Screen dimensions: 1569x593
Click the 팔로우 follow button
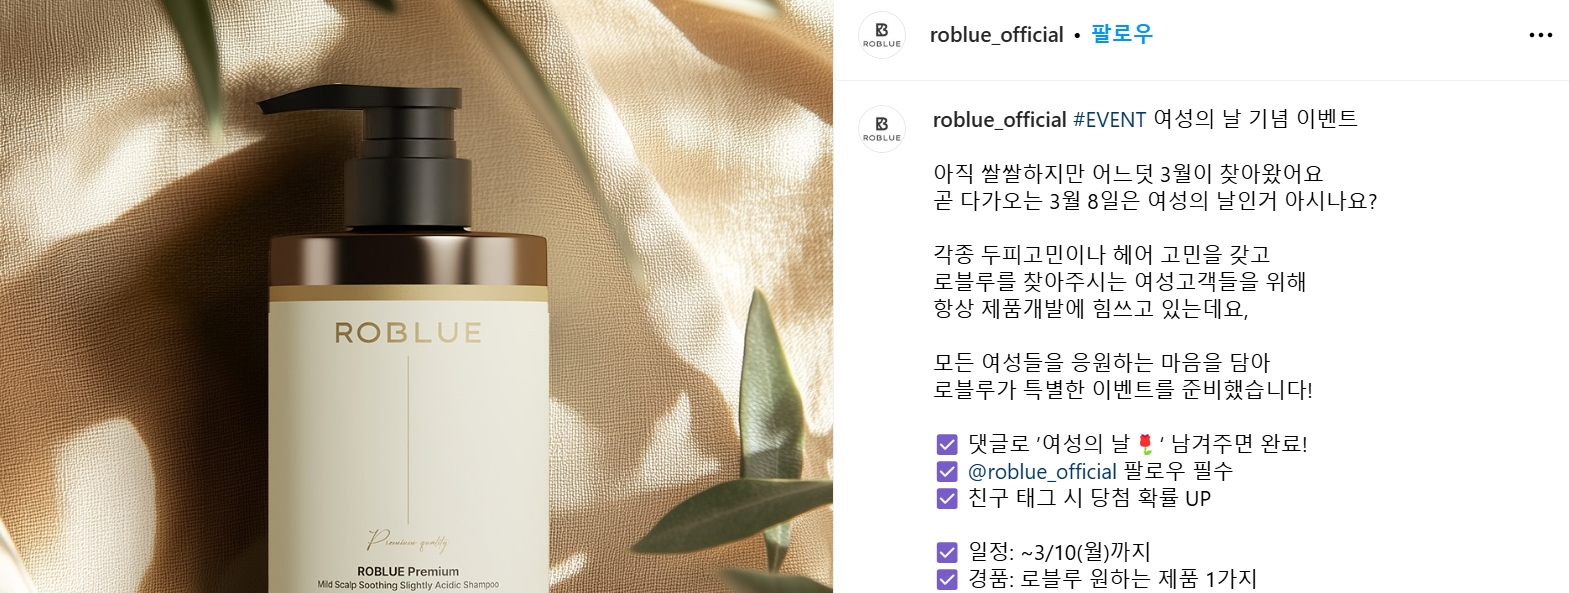(x=1122, y=35)
